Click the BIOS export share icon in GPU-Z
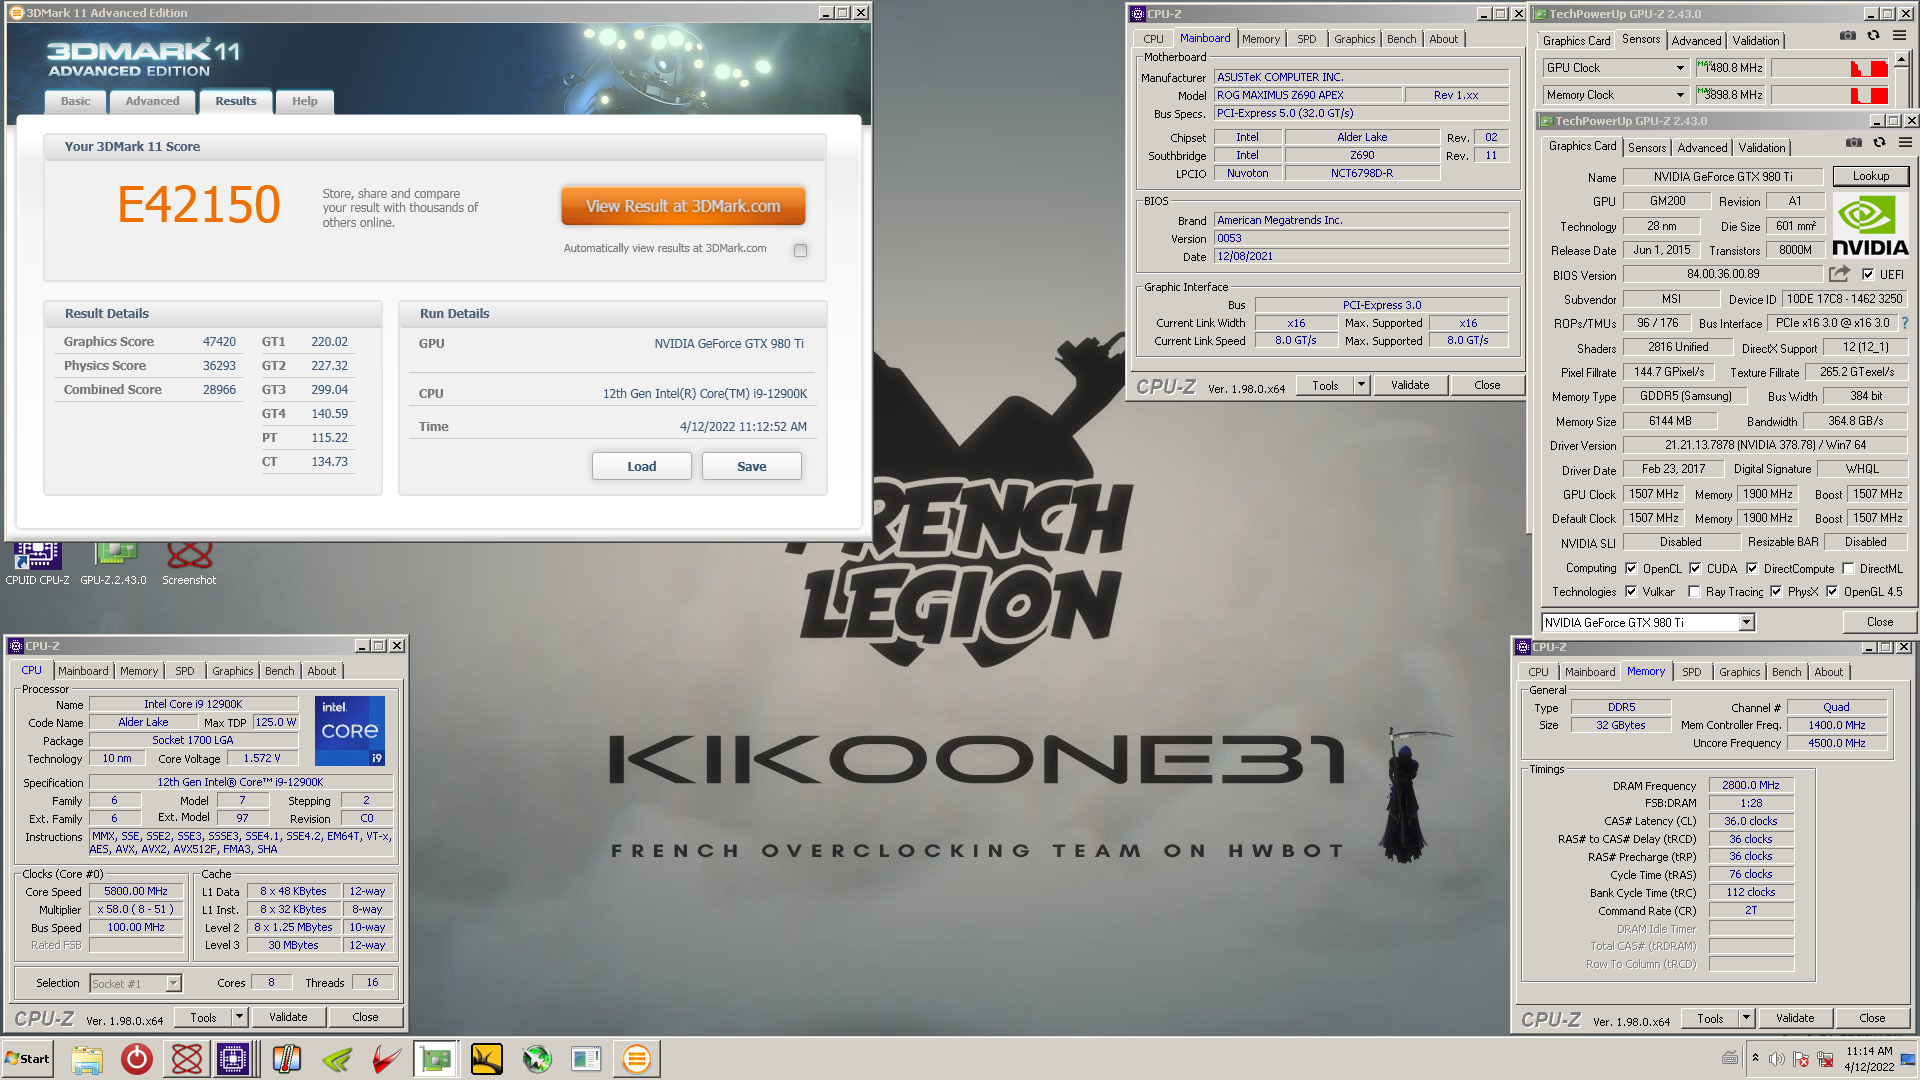This screenshot has width=1920, height=1080. click(1839, 274)
